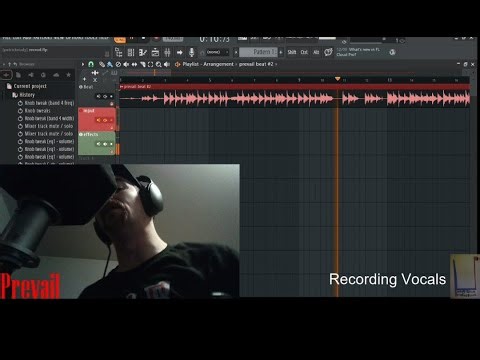Open the Piano roll toolbar icon

pos(143,52)
